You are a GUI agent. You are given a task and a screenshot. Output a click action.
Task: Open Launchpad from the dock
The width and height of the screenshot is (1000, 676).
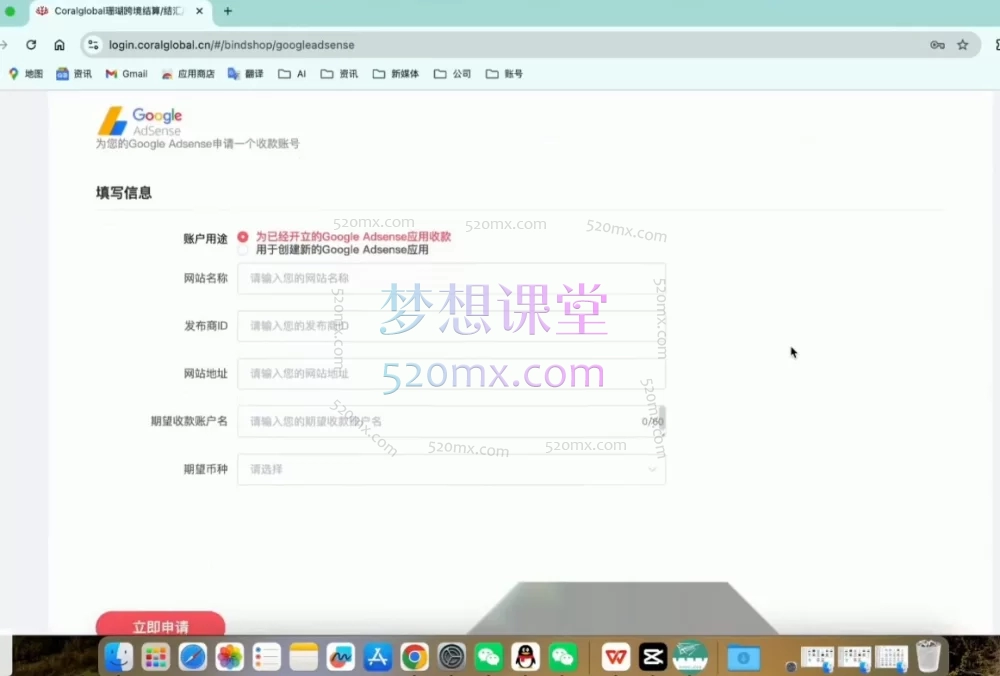156,657
